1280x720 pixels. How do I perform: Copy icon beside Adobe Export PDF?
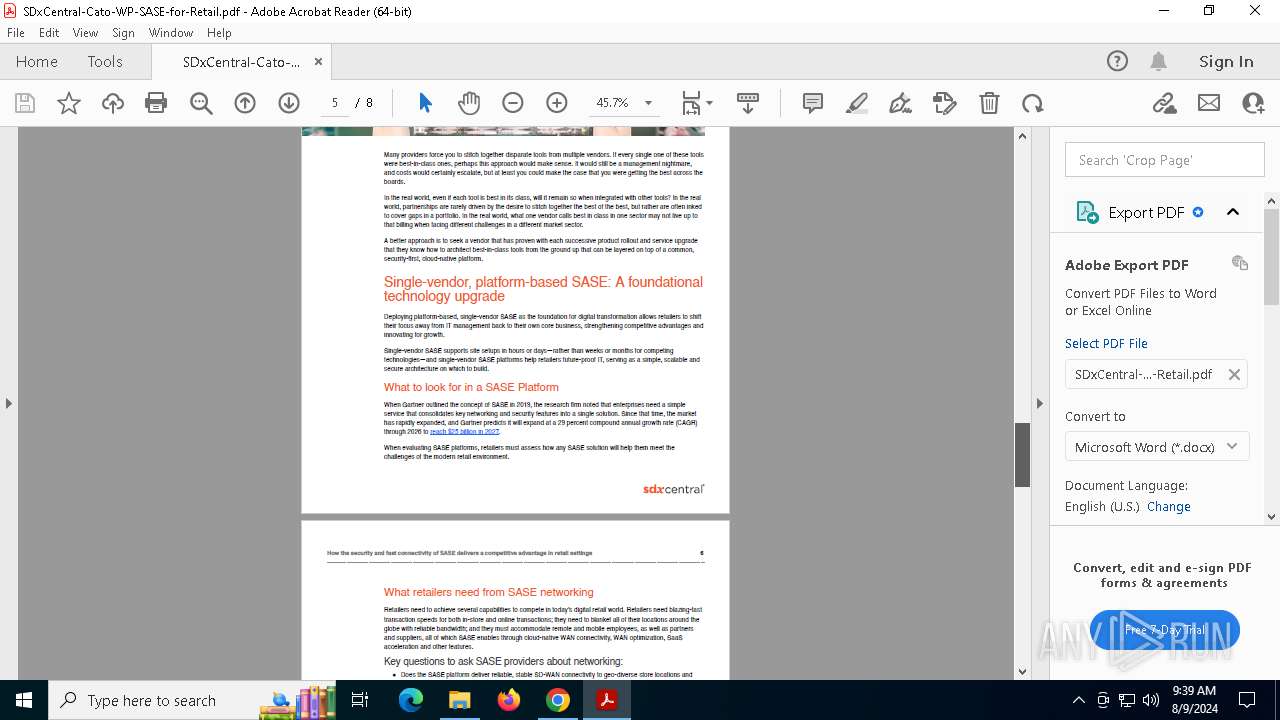[x=1240, y=263]
